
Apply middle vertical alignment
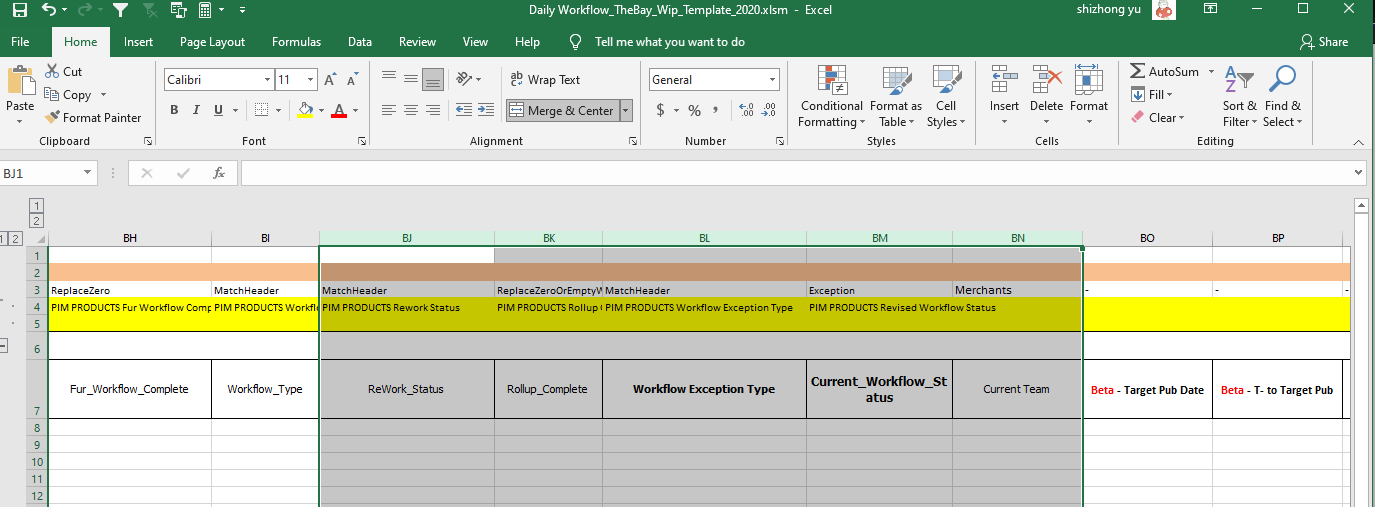tap(411, 79)
